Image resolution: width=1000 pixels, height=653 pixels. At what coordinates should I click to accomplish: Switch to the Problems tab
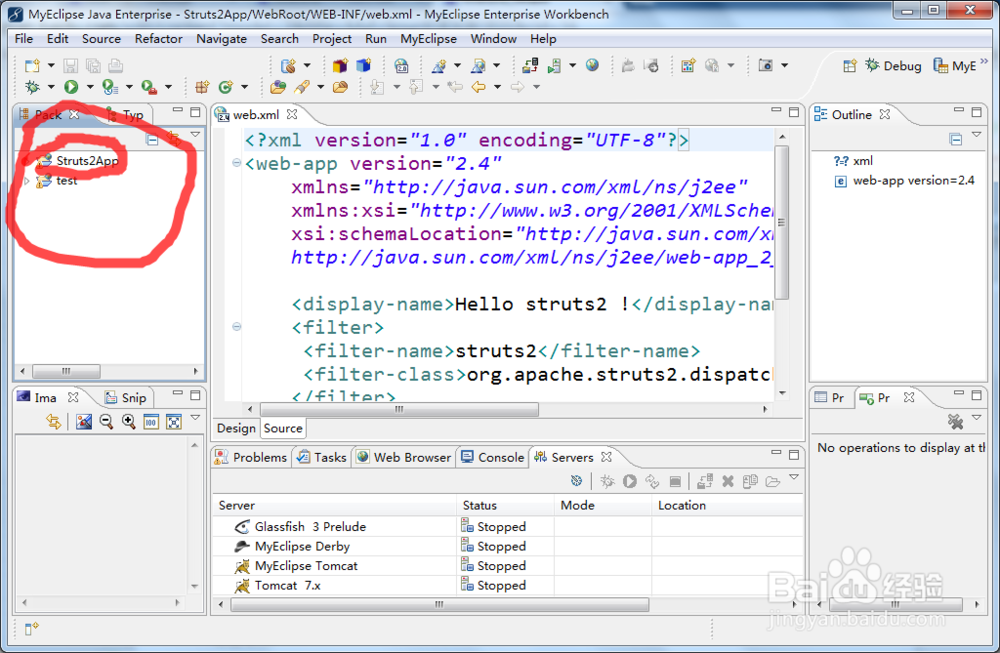coord(252,457)
